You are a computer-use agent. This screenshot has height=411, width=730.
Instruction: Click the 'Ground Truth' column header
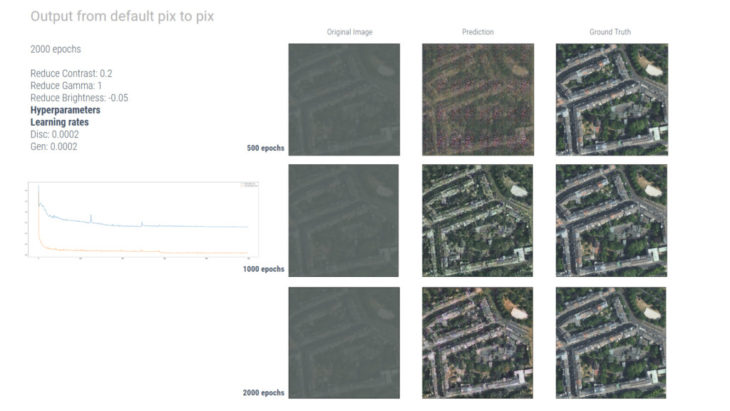pos(611,32)
